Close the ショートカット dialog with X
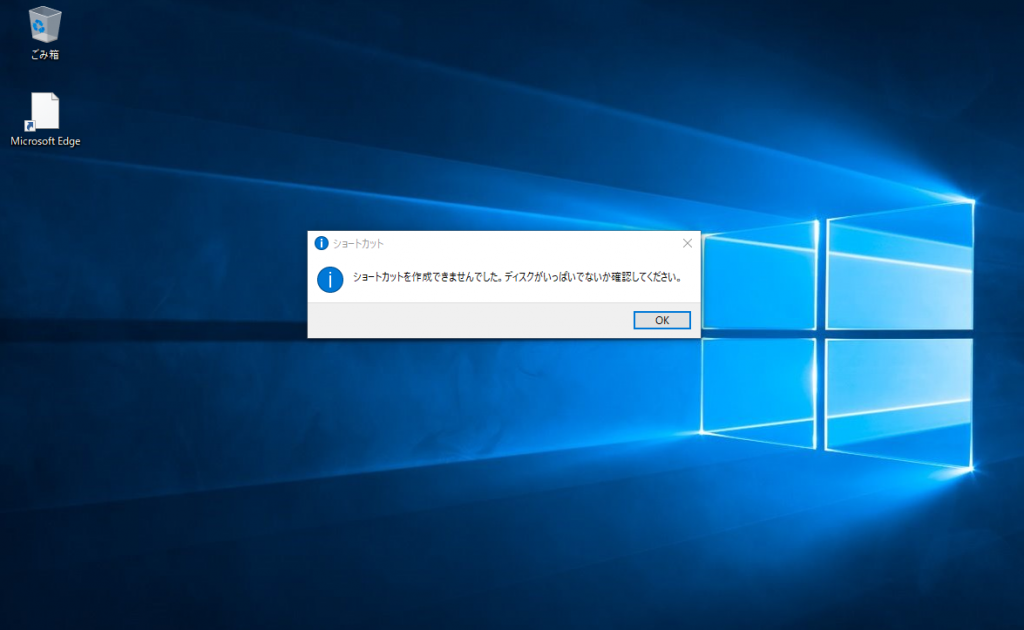Screen dimensions: 1024x630 [687, 243]
